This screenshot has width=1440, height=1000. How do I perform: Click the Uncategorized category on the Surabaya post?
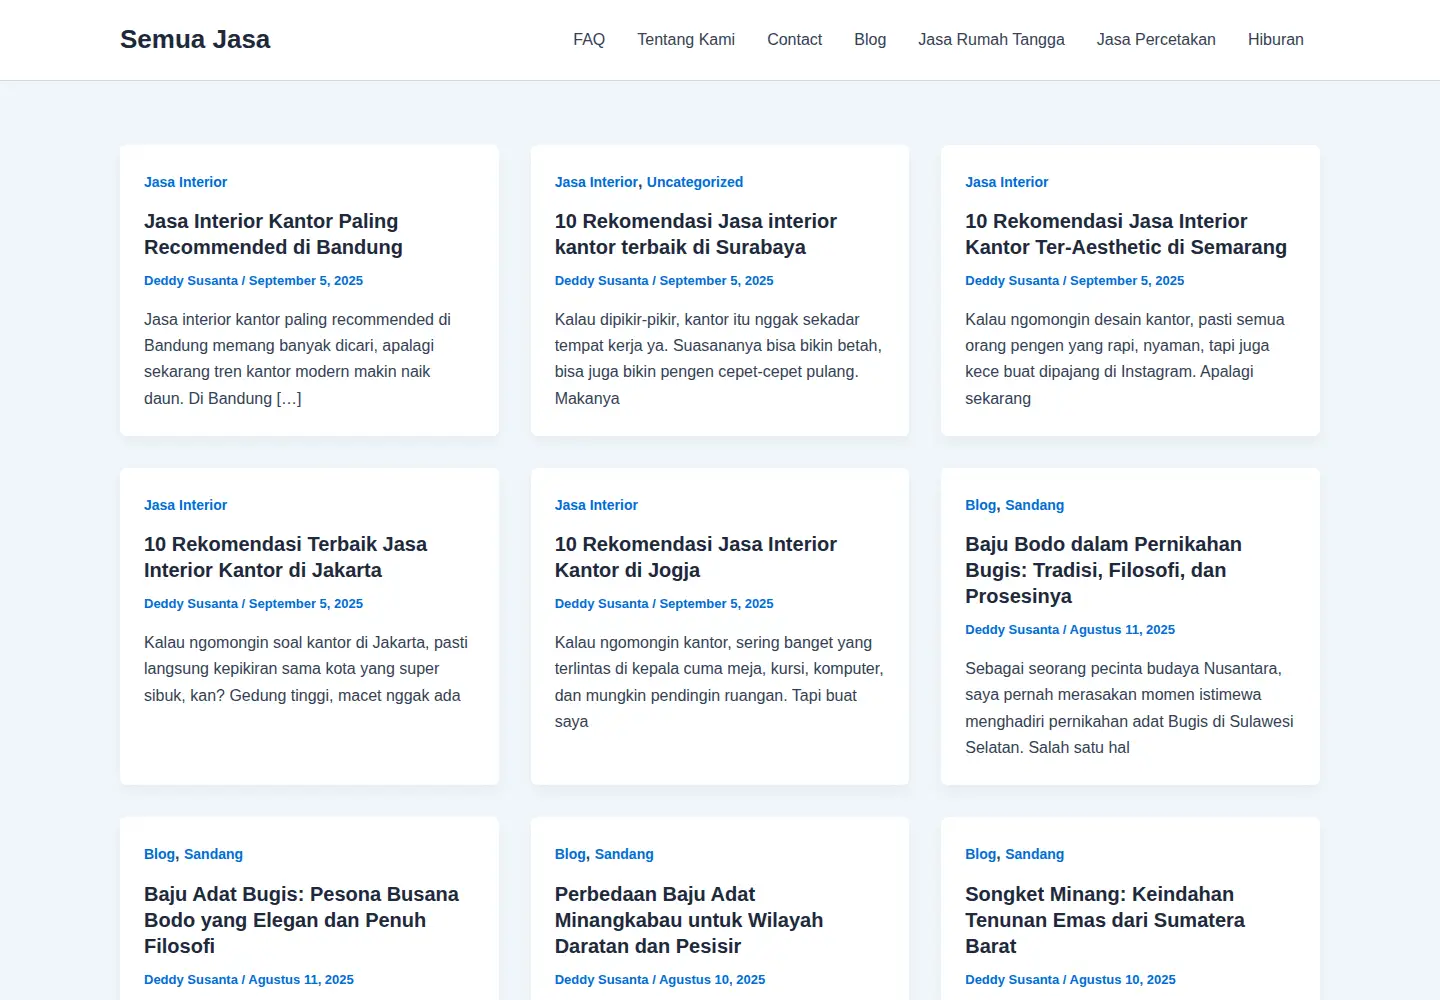[x=695, y=182]
